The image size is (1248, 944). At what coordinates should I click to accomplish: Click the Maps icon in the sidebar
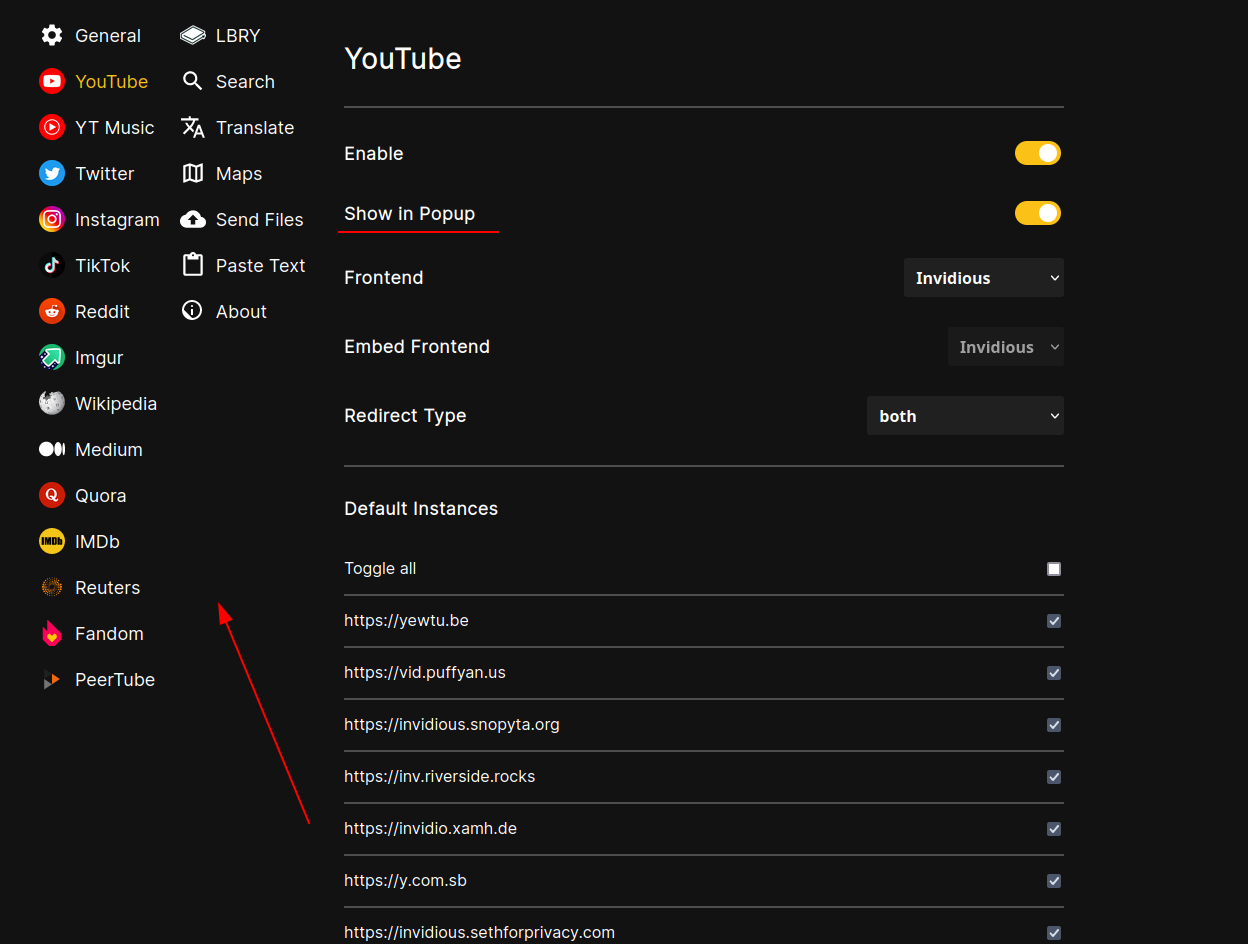pyautogui.click(x=192, y=173)
